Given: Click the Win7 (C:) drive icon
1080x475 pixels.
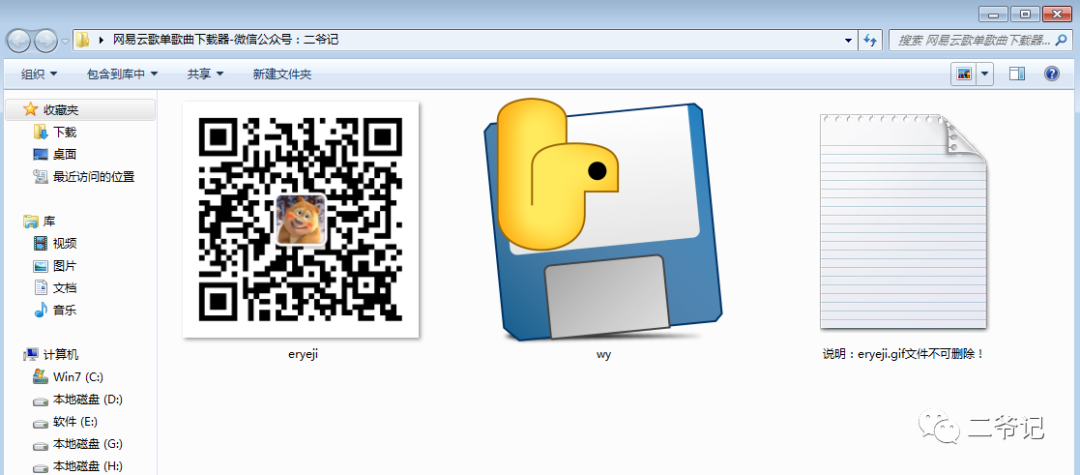Looking at the screenshot, I should point(41,377).
